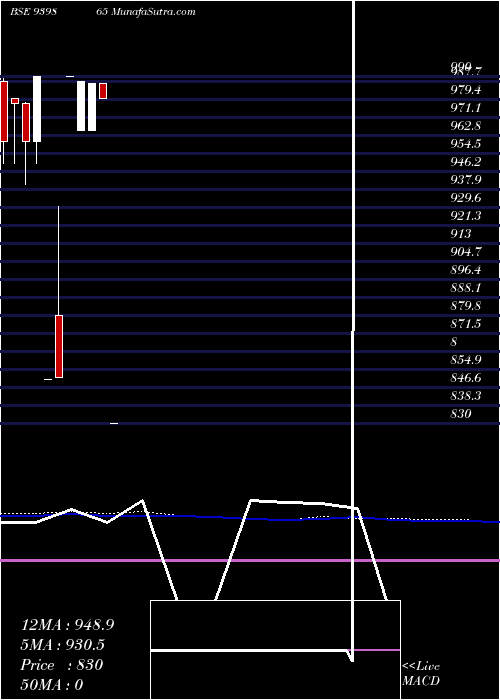Select the 962.8 price axis label
Image resolution: width=500 pixels, height=700 pixels.
click(x=466, y=126)
